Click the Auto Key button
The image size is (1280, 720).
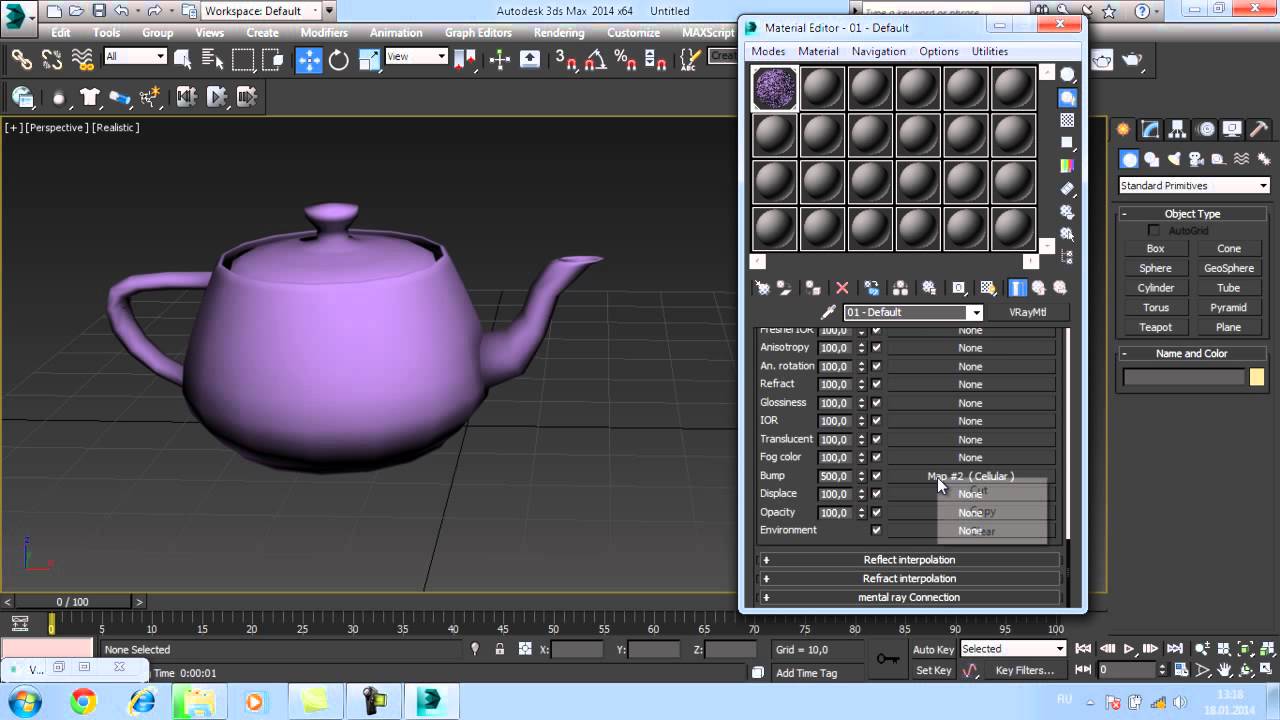point(933,649)
